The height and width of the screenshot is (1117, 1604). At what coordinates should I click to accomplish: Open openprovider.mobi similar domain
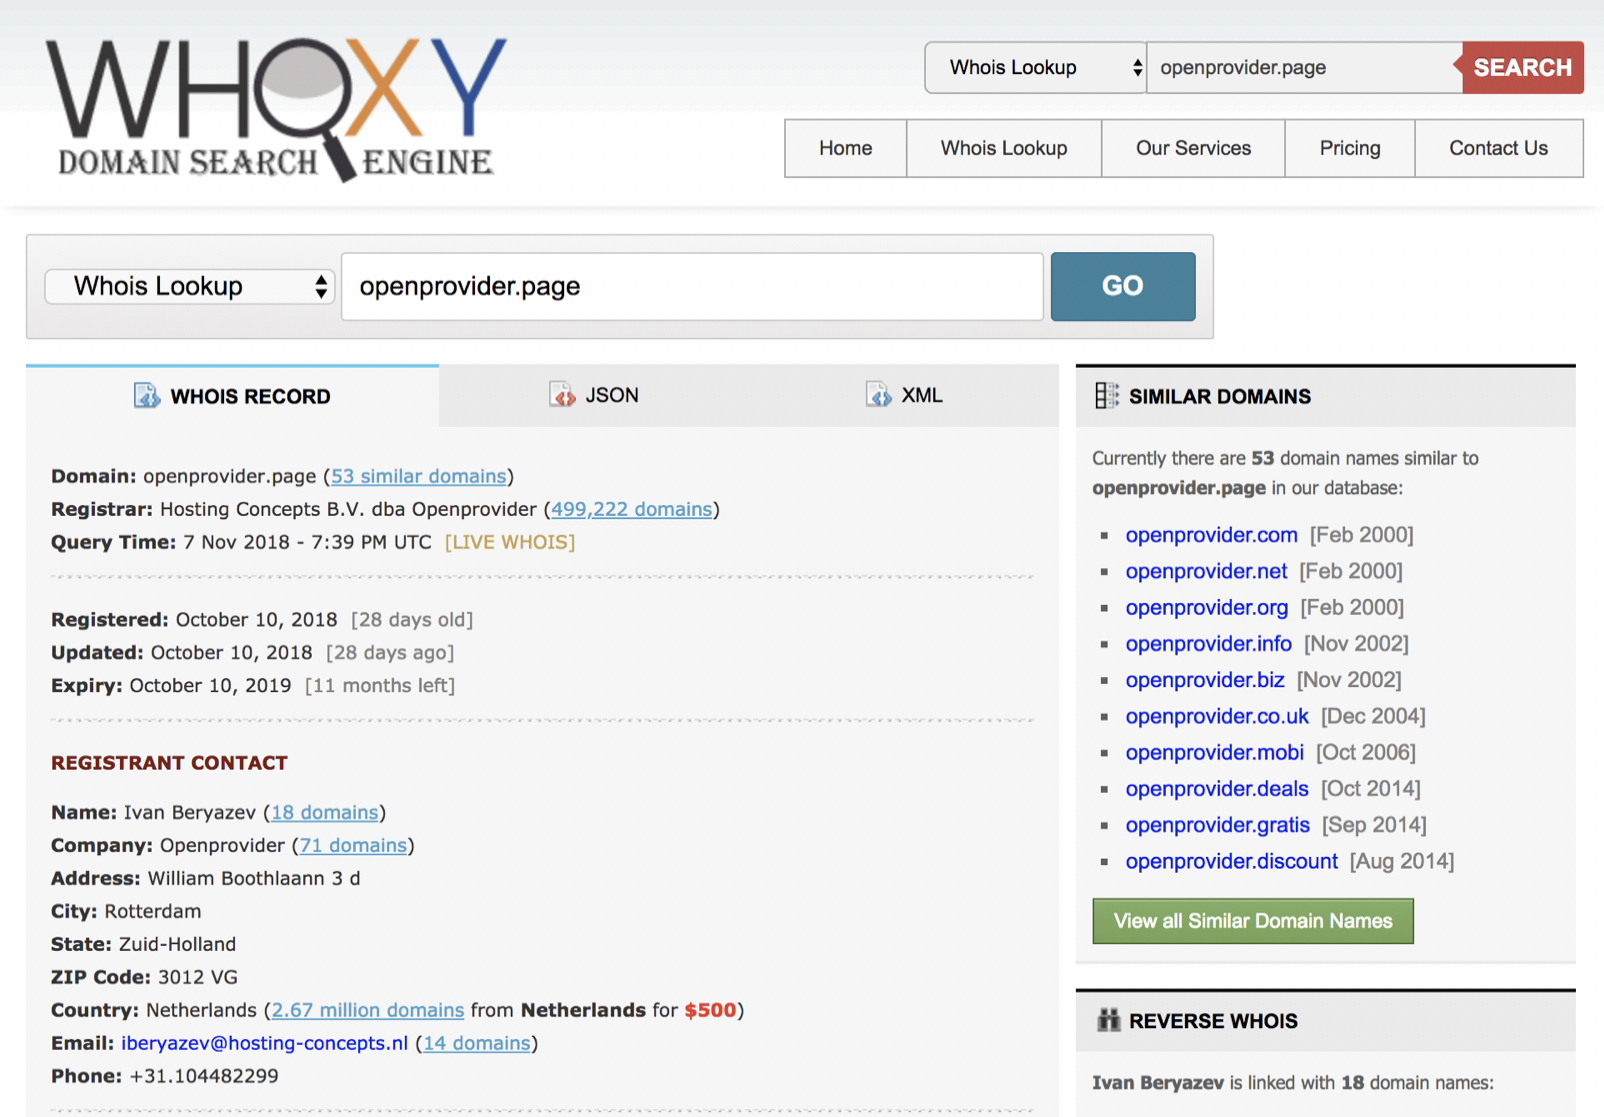click(x=1214, y=752)
